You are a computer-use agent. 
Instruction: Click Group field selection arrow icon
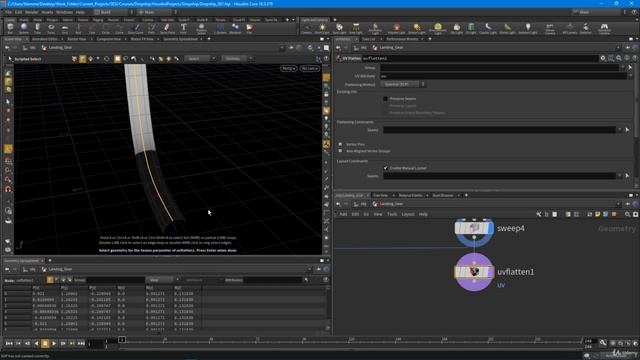tap(630, 68)
